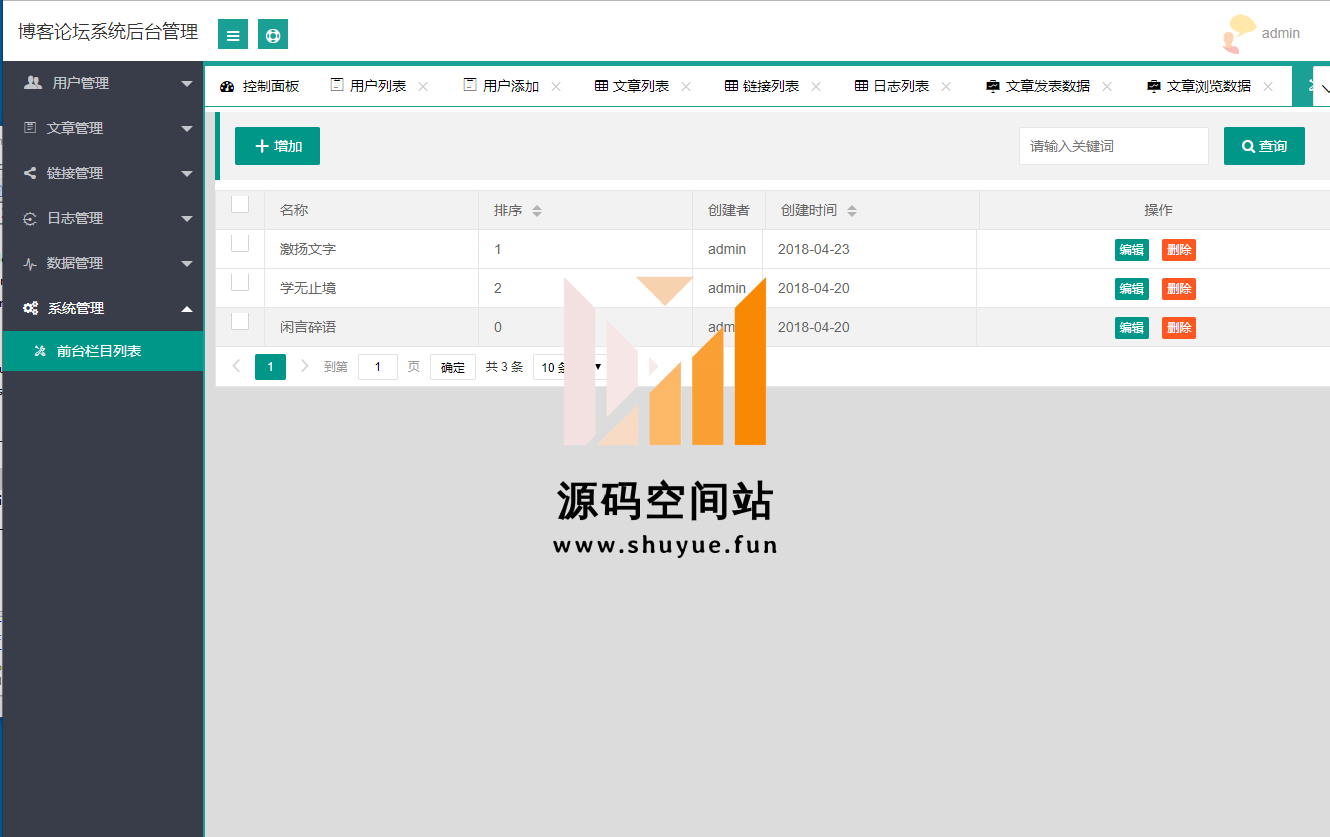Click the table icon on 链接列表 tab
The image size is (1330, 837).
tap(731, 86)
